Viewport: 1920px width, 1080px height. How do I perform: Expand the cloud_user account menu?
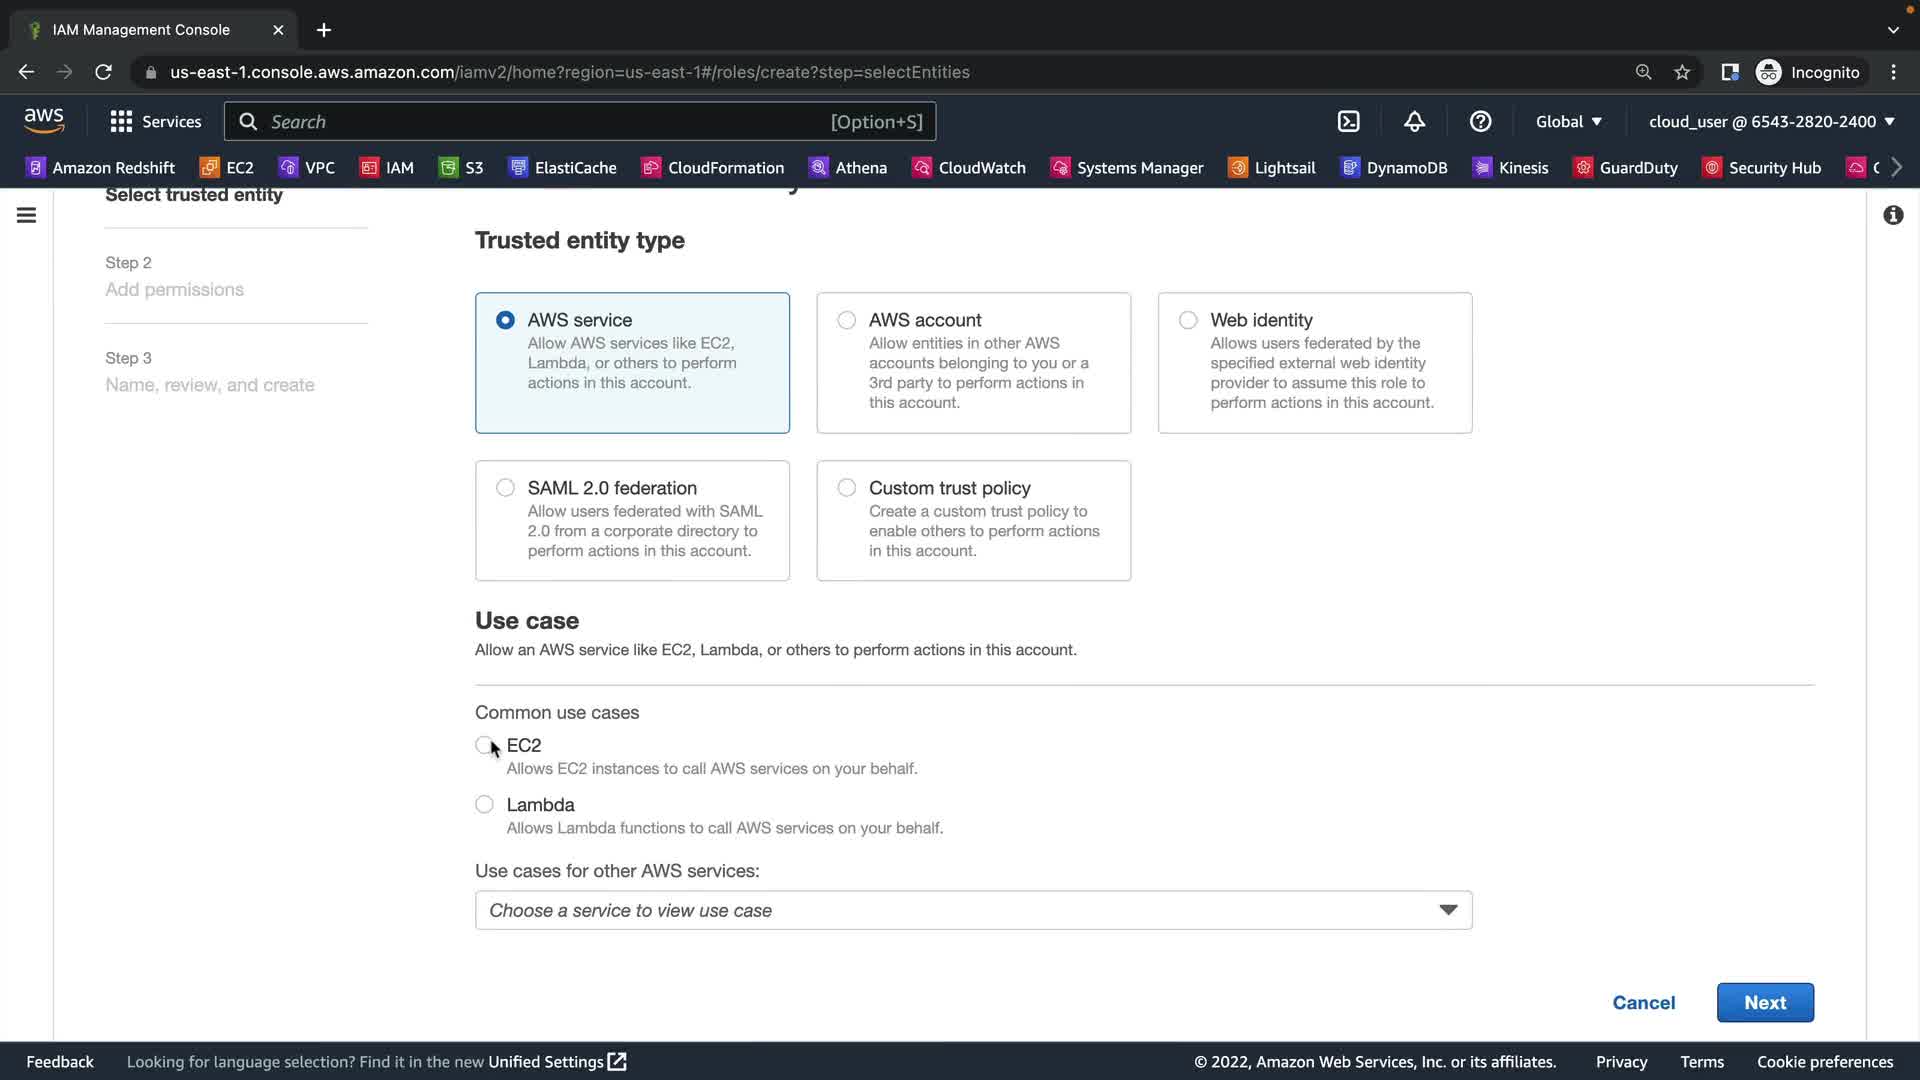coord(1771,121)
